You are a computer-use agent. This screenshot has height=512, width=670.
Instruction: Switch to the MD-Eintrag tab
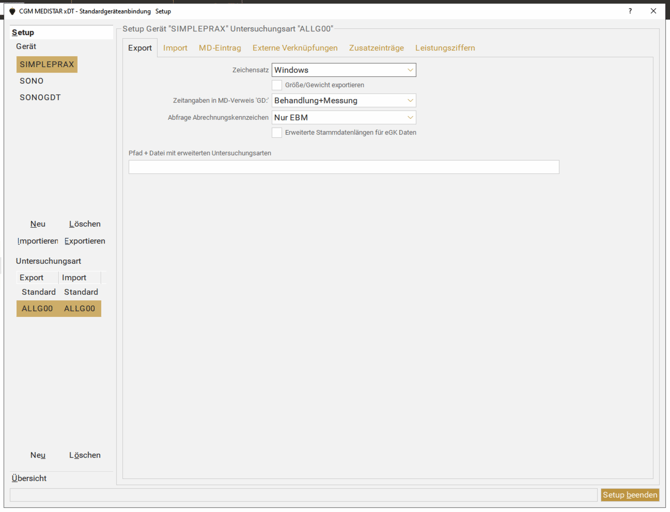click(x=220, y=48)
